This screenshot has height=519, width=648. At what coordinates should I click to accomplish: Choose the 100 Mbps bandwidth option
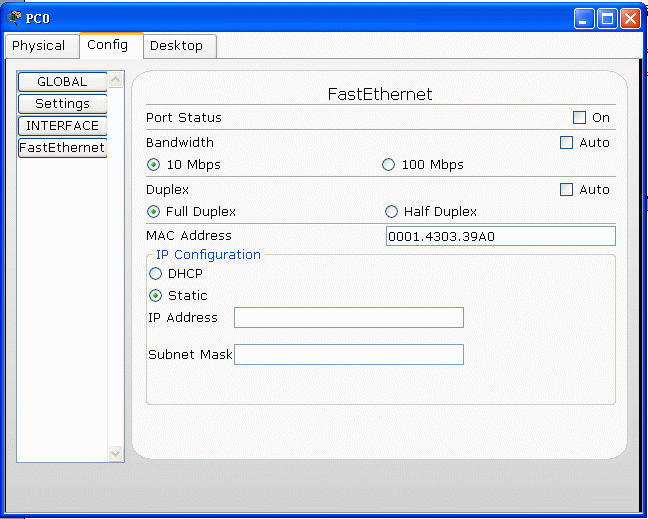pos(389,165)
